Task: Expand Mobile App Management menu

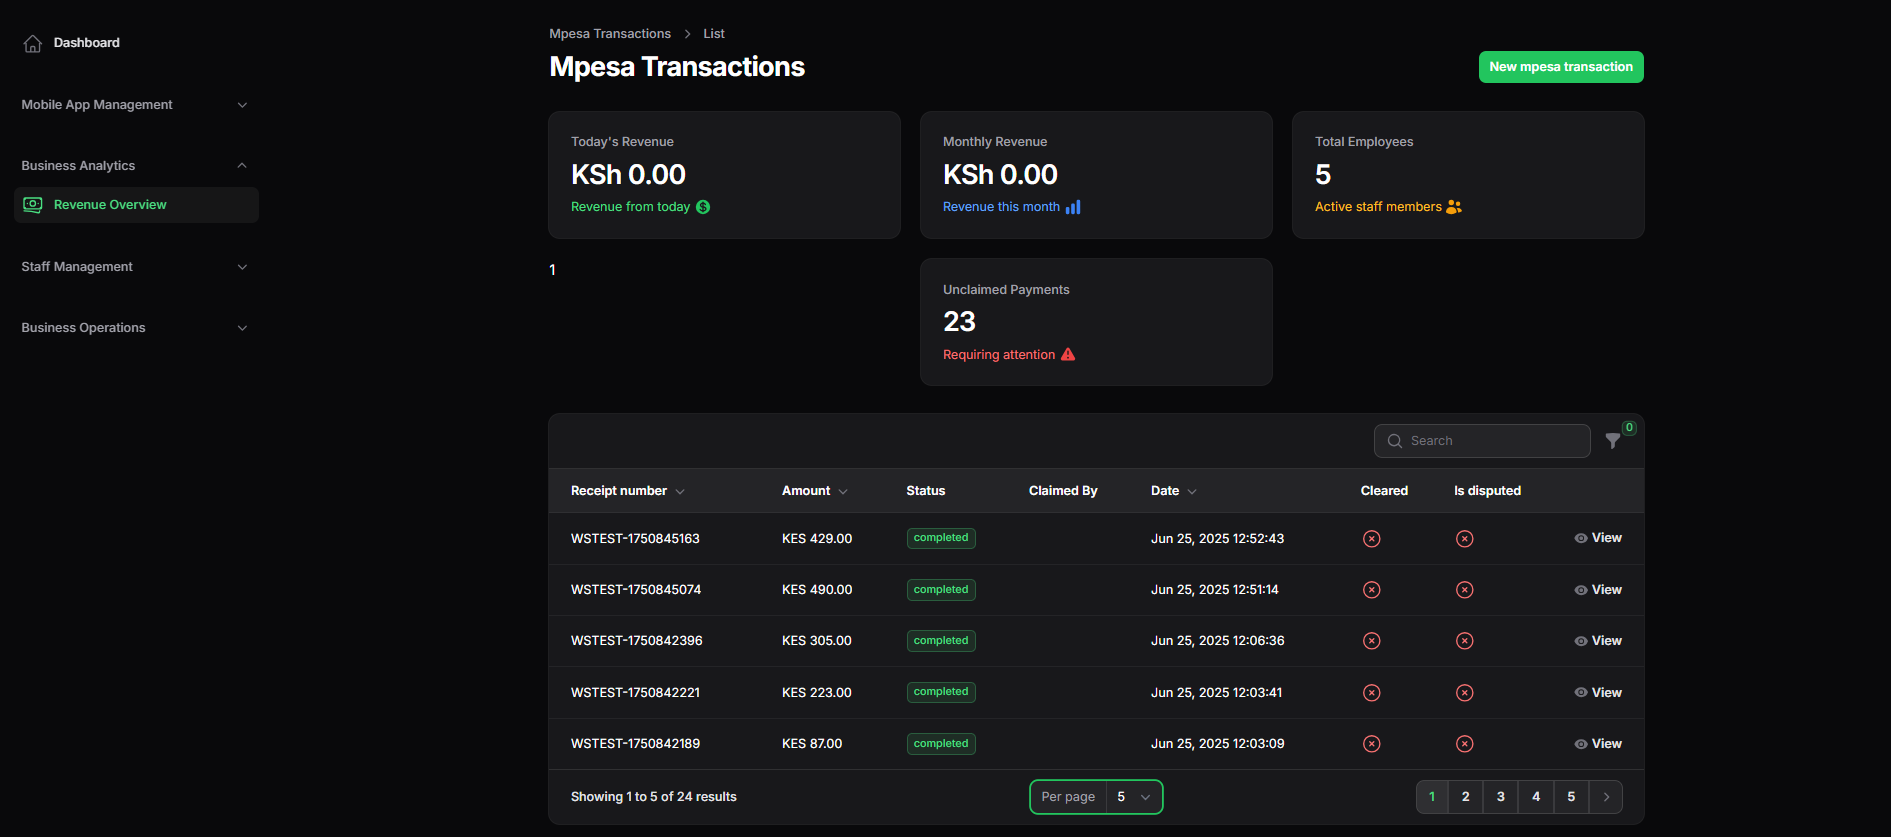Action: coord(136,105)
